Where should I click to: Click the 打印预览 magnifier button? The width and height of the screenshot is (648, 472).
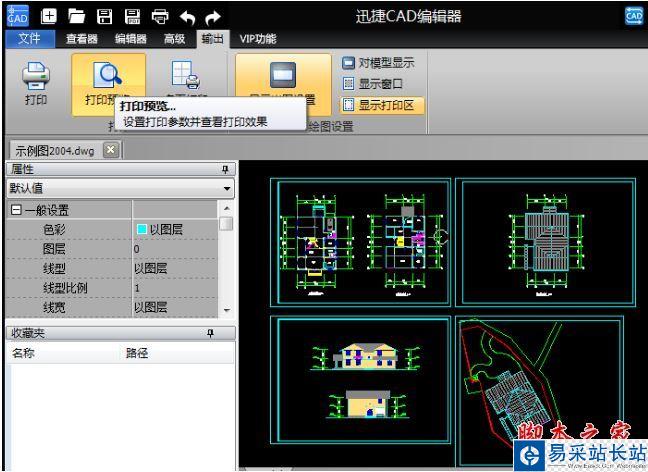click(x=108, y=84)
